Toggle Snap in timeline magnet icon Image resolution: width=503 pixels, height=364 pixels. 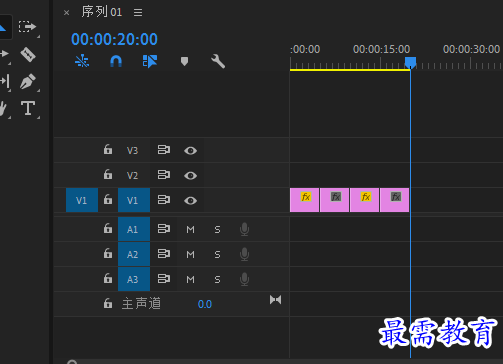[x=116, y=61]
